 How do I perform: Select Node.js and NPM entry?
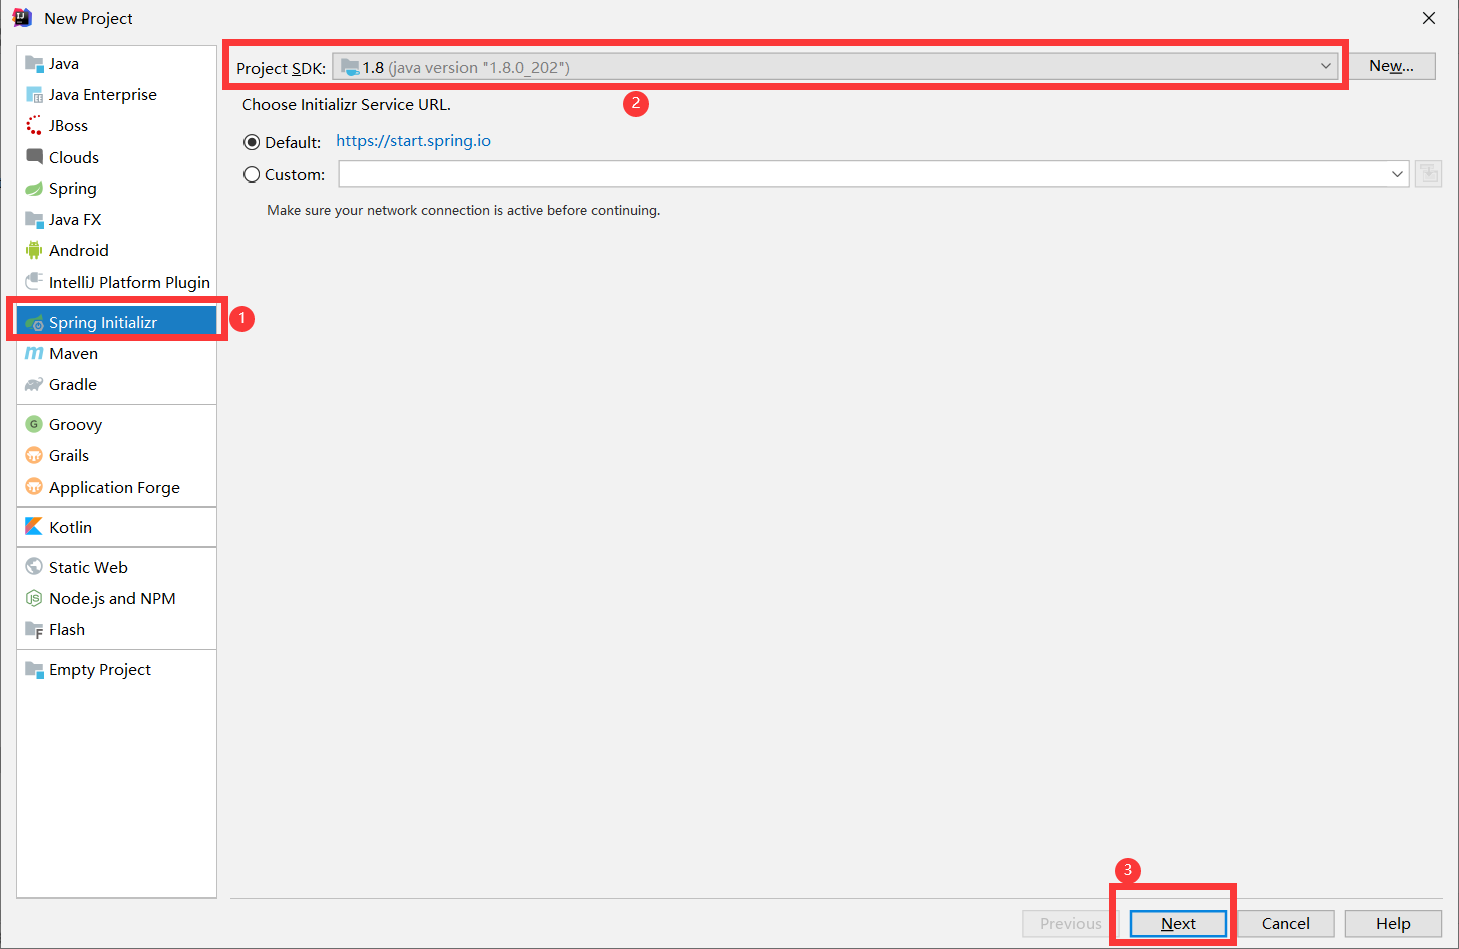click(116, 598)
